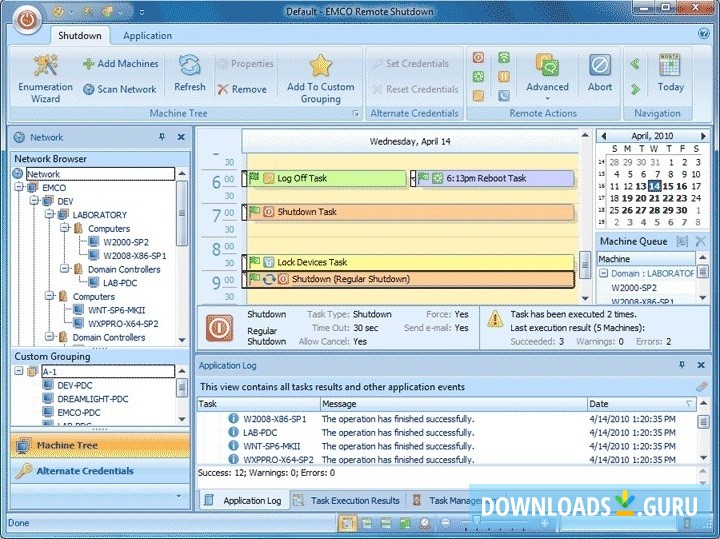Navigate to the next day arrow

click(x=636, y=89)
